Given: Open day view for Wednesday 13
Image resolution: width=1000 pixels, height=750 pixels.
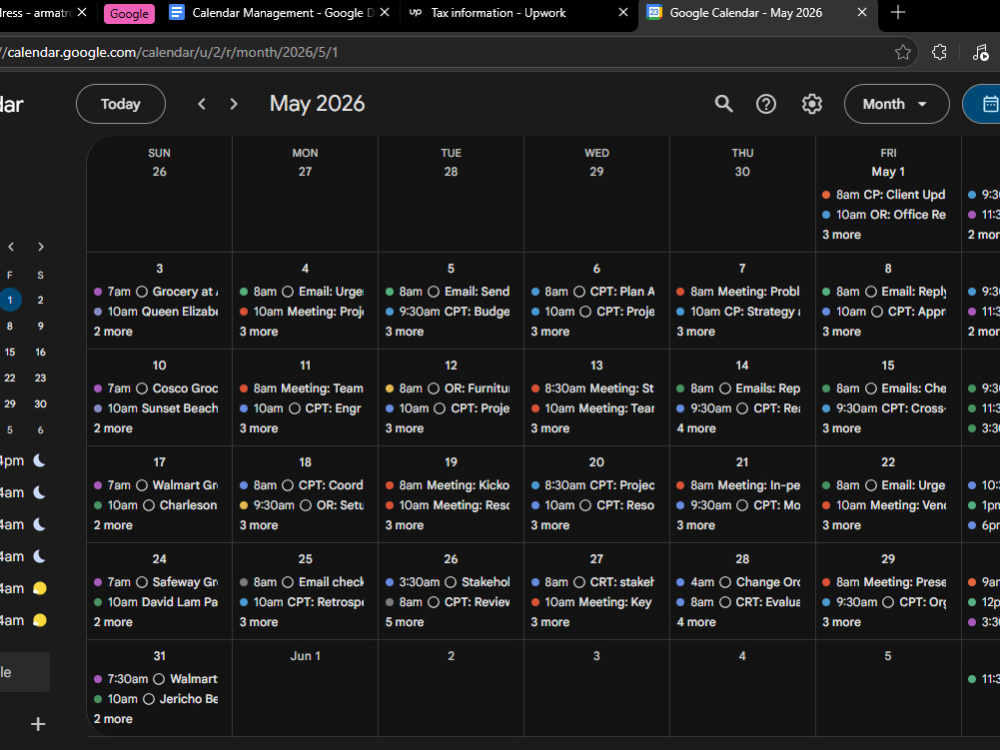Looking at the screenshot, I should click(x=596, y=365).
